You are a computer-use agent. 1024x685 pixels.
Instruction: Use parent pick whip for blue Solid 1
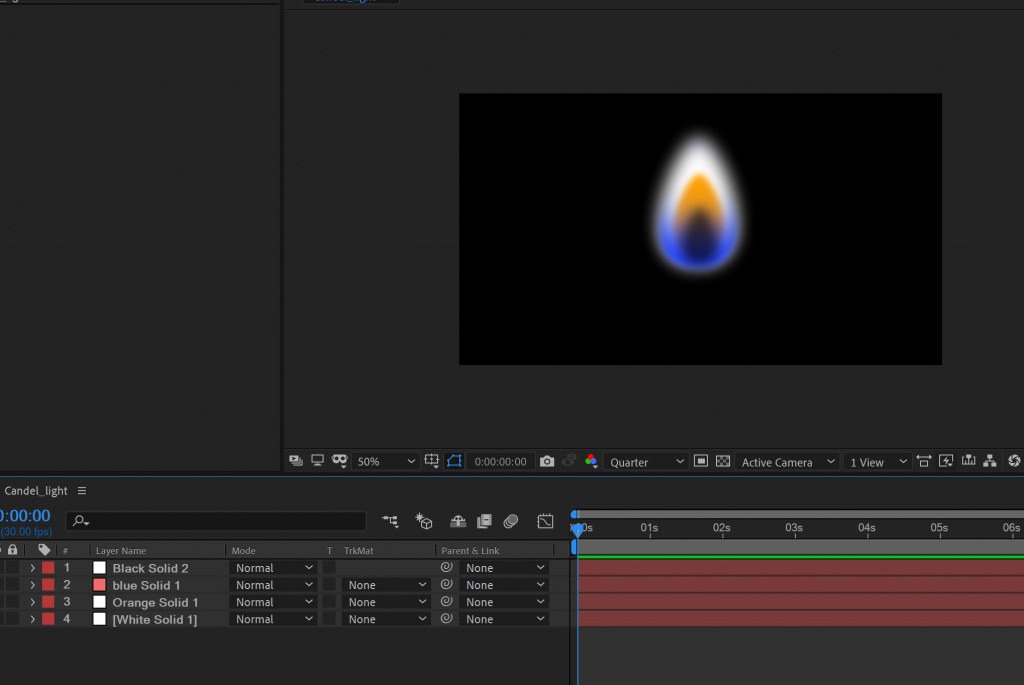click(447, 584)
